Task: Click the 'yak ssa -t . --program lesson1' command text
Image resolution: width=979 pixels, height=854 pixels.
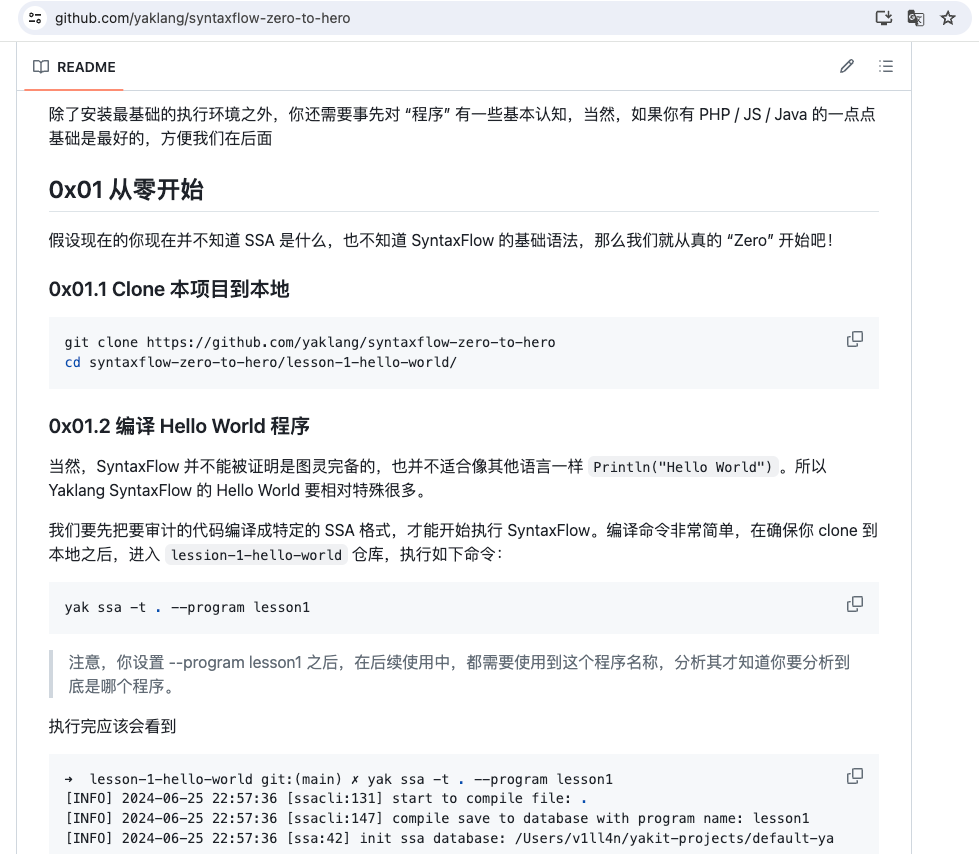Action: point(187,607)
